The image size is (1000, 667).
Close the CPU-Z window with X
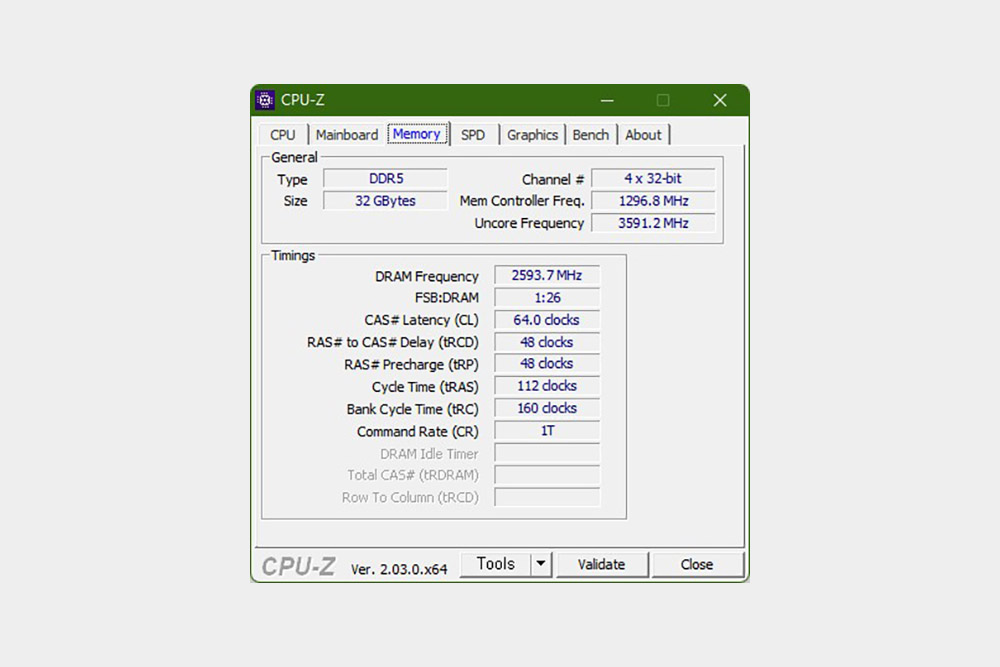(720, 101)
